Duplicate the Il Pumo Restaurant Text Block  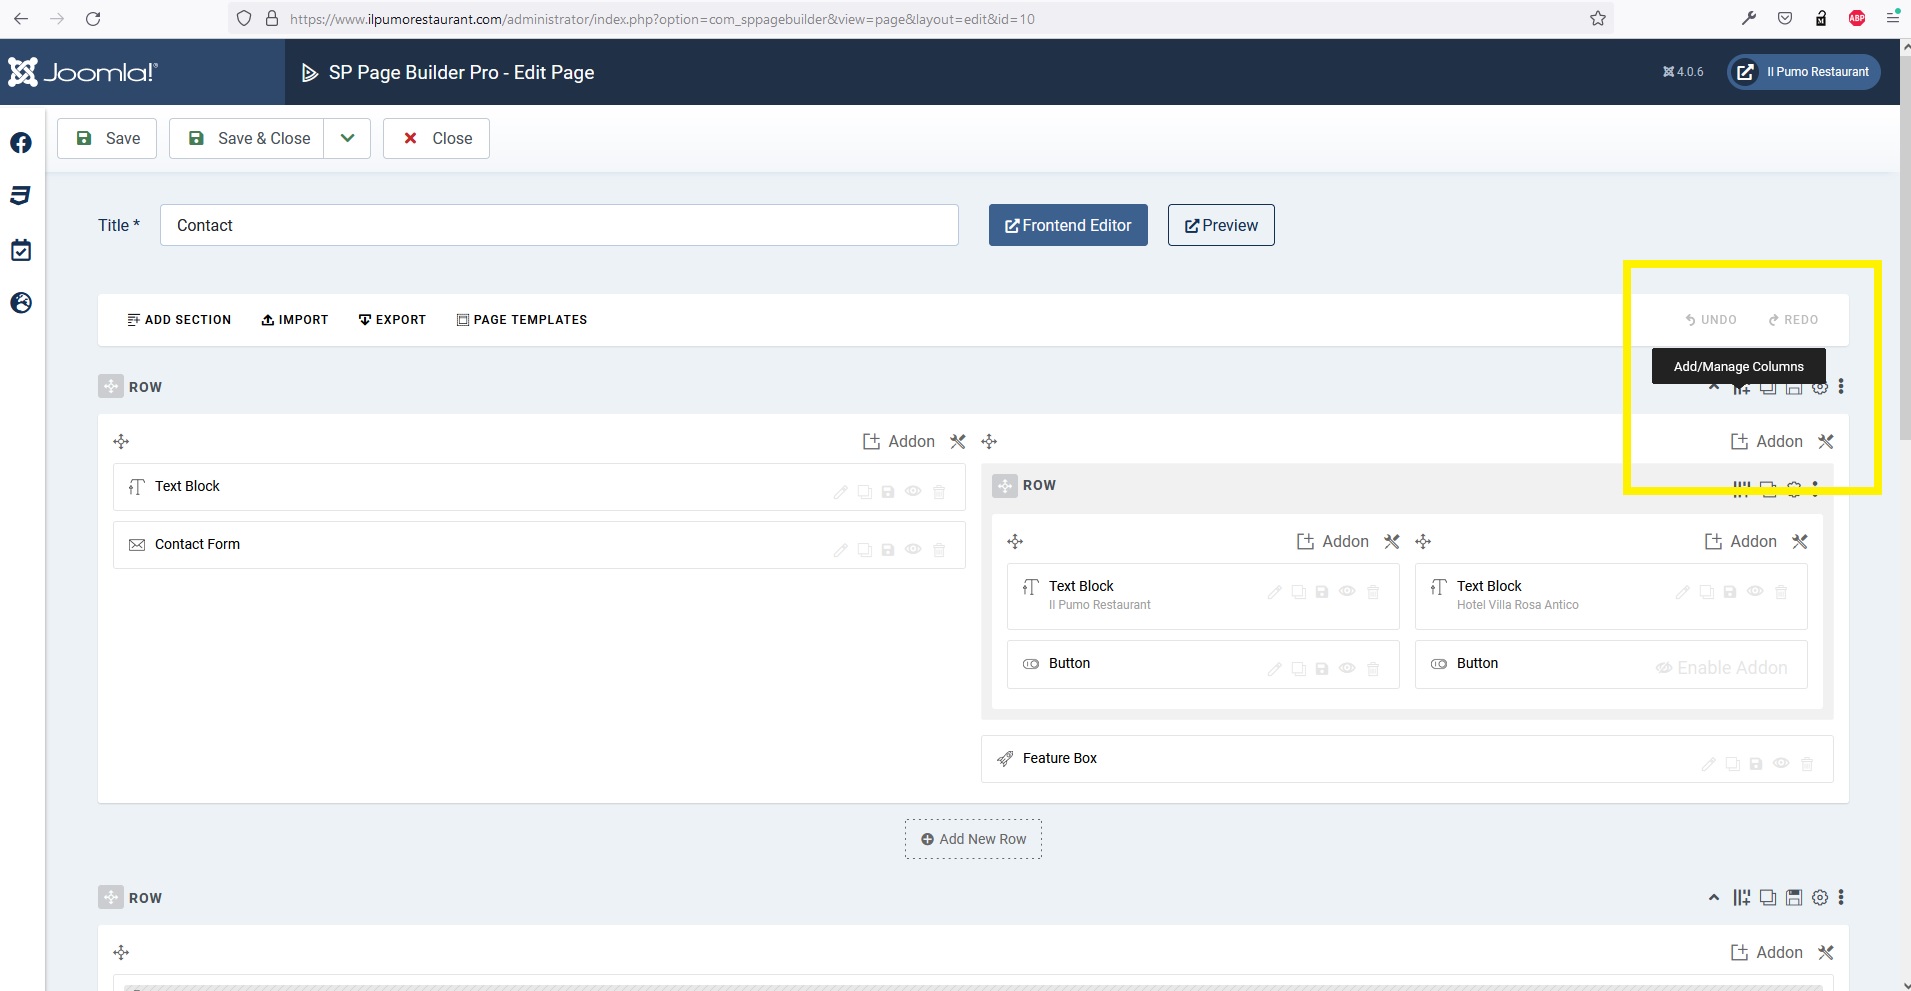click(x=1298, y=592)
